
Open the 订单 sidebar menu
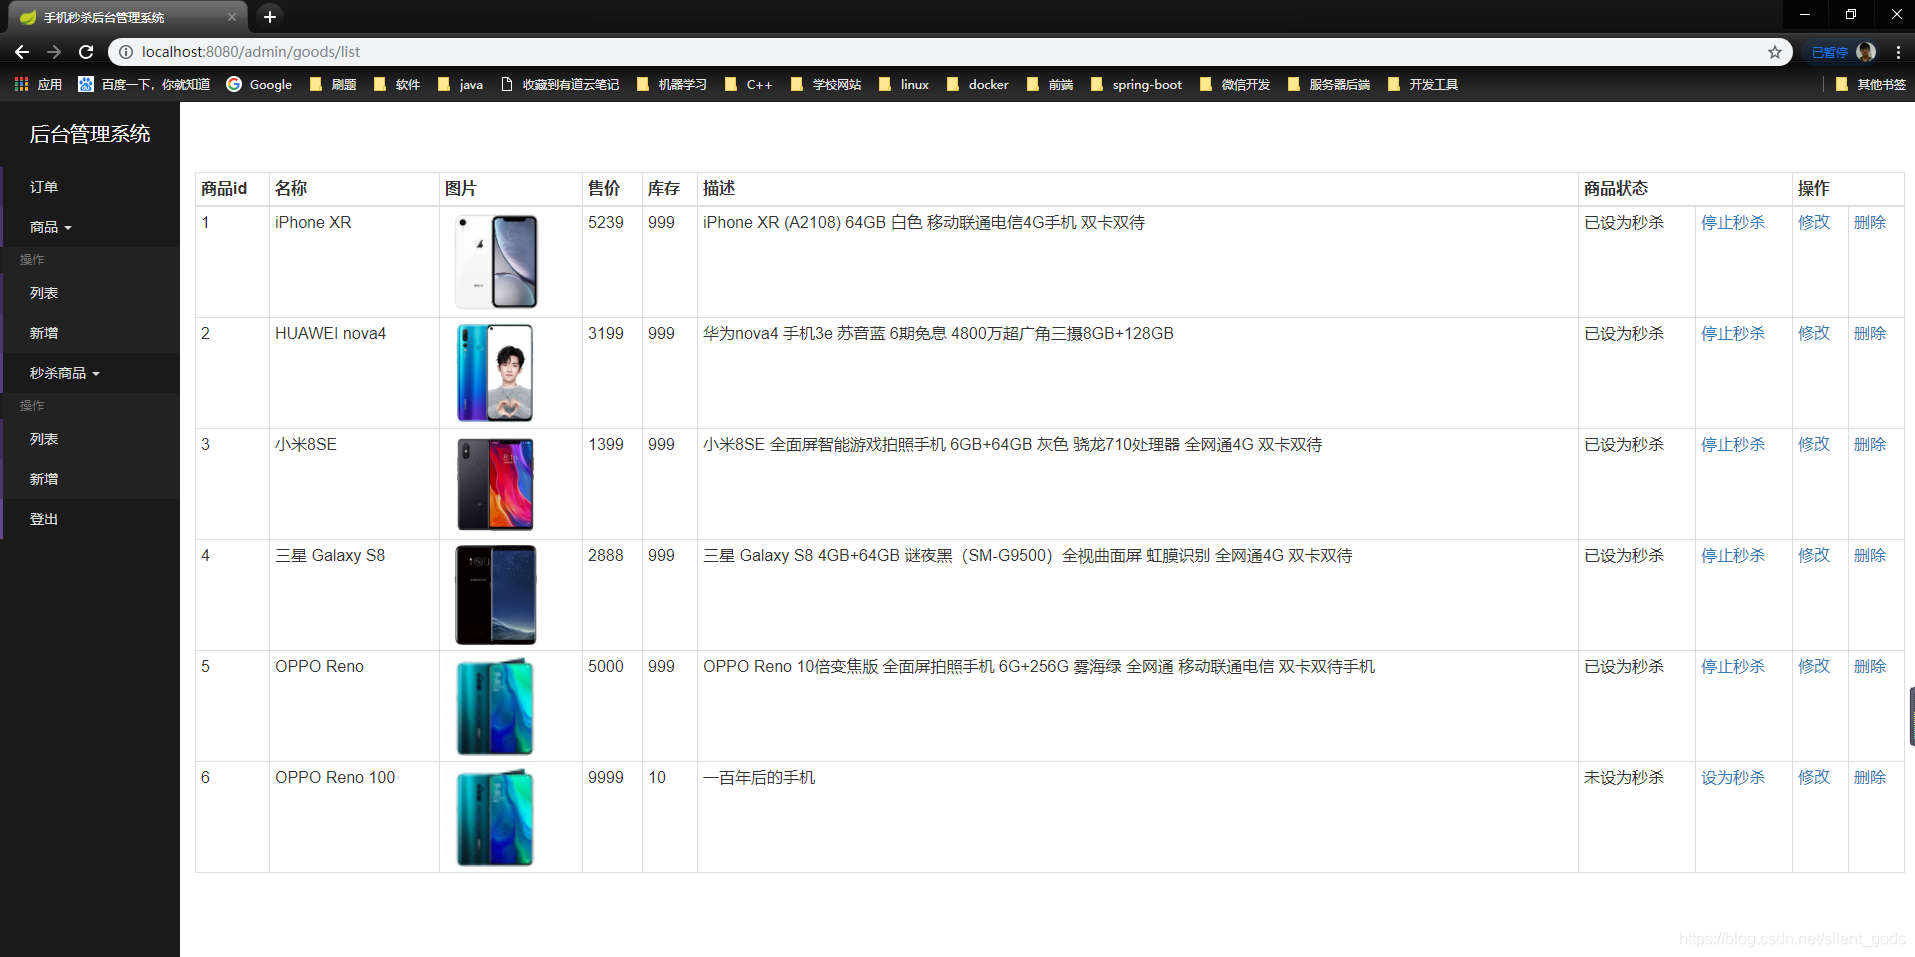[90, 187]
